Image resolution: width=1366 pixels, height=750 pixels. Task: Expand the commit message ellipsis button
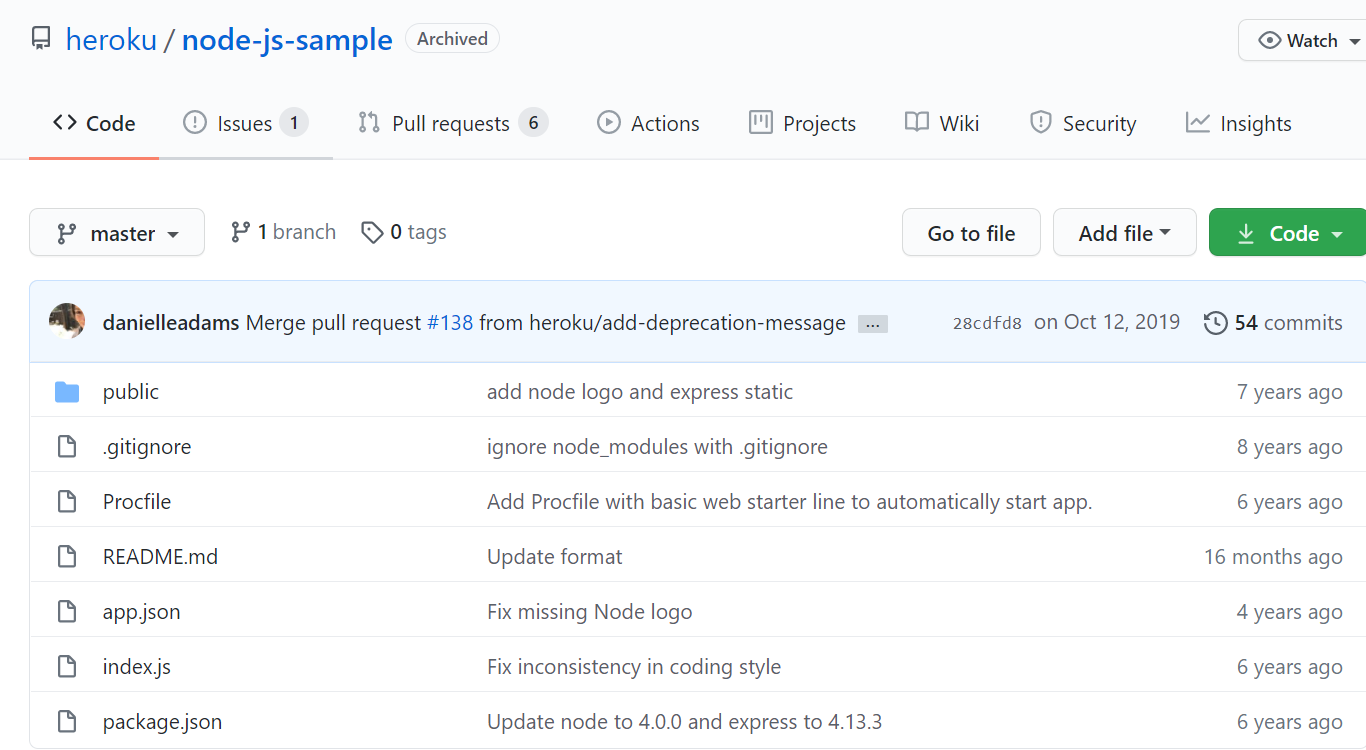(873, 324)
